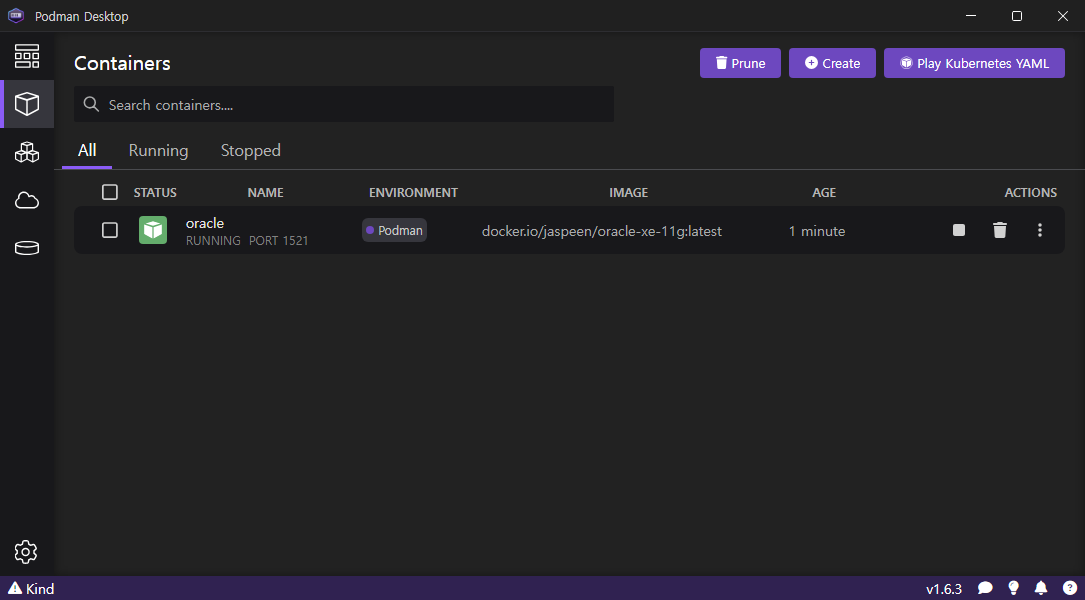Click Play Kubernetes YAML button
Screen dimensions: 1085x600
tap(974, 63)
